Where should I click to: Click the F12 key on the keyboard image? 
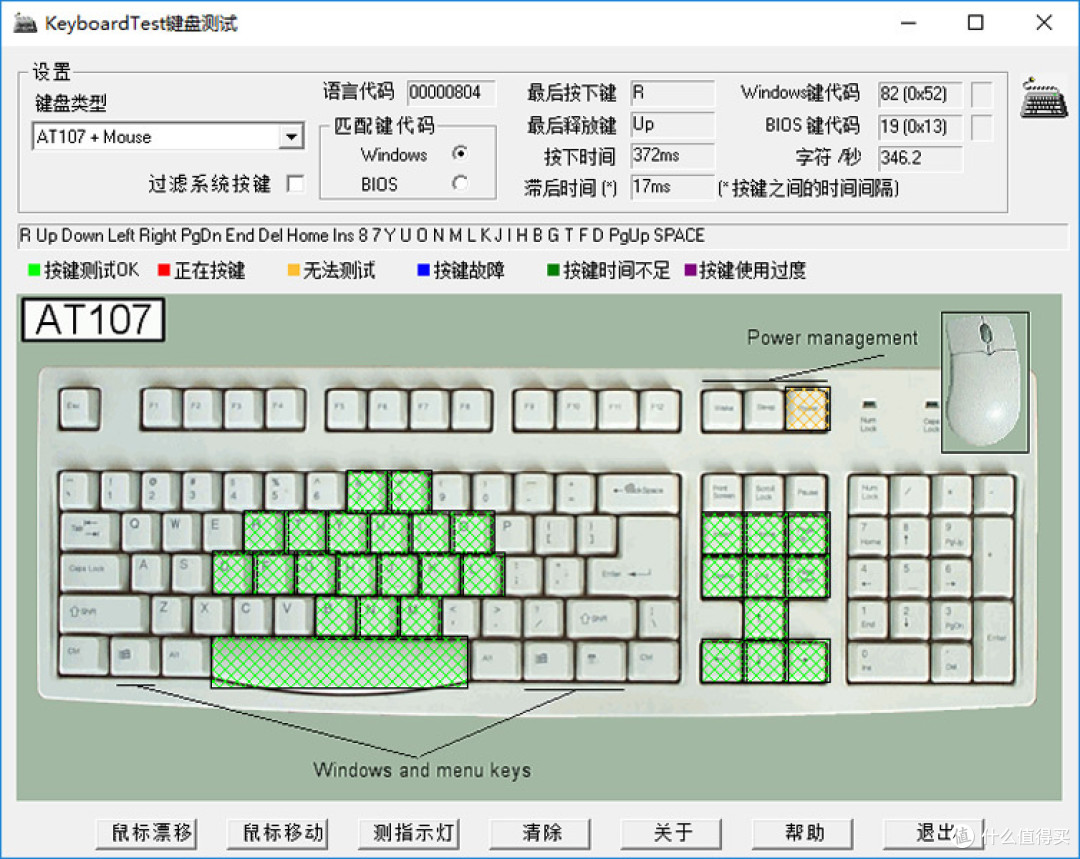[661, 409]
